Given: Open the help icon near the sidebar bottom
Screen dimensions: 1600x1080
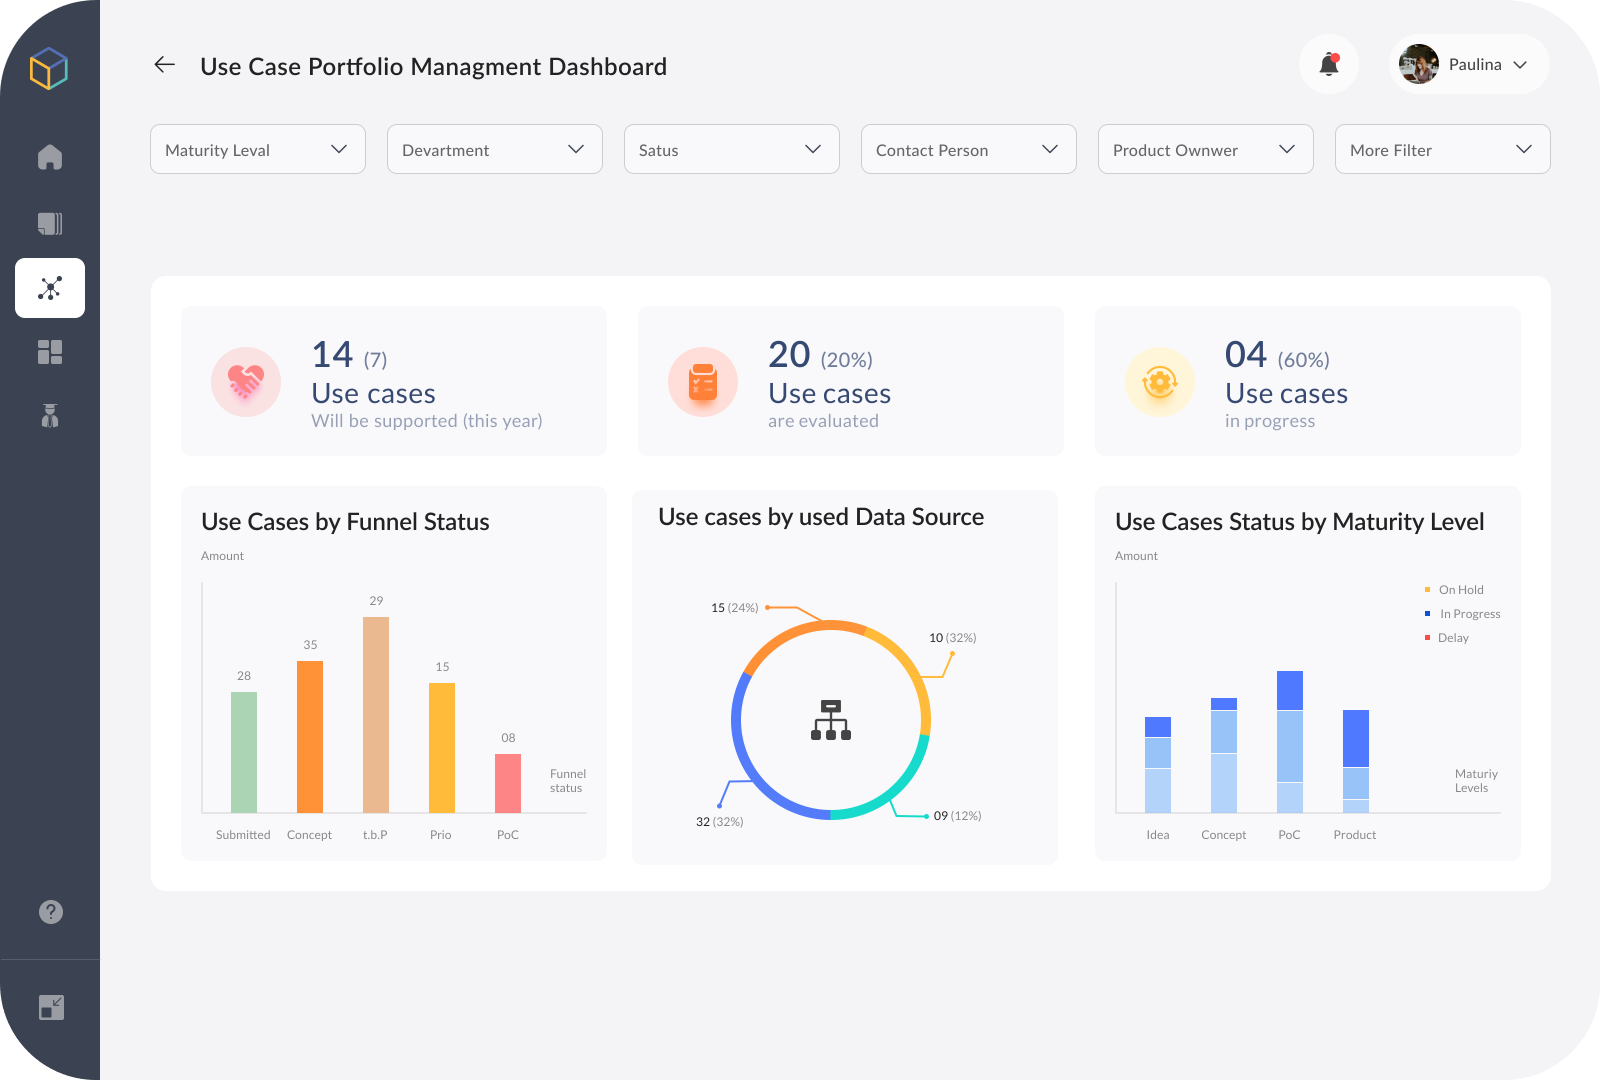Looking at the screenshot, I should (50, 911).
